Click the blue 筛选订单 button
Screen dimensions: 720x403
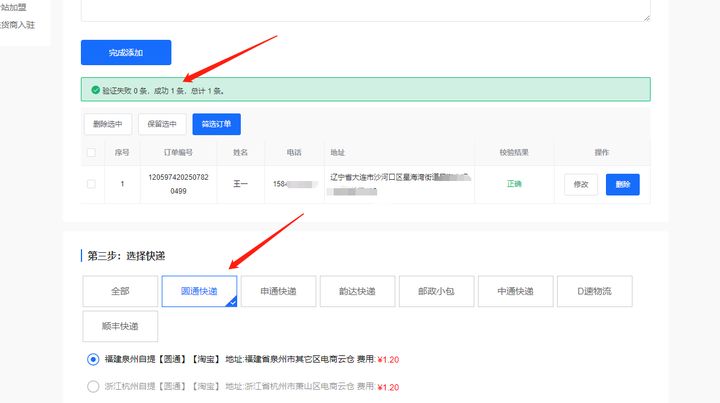216,124
